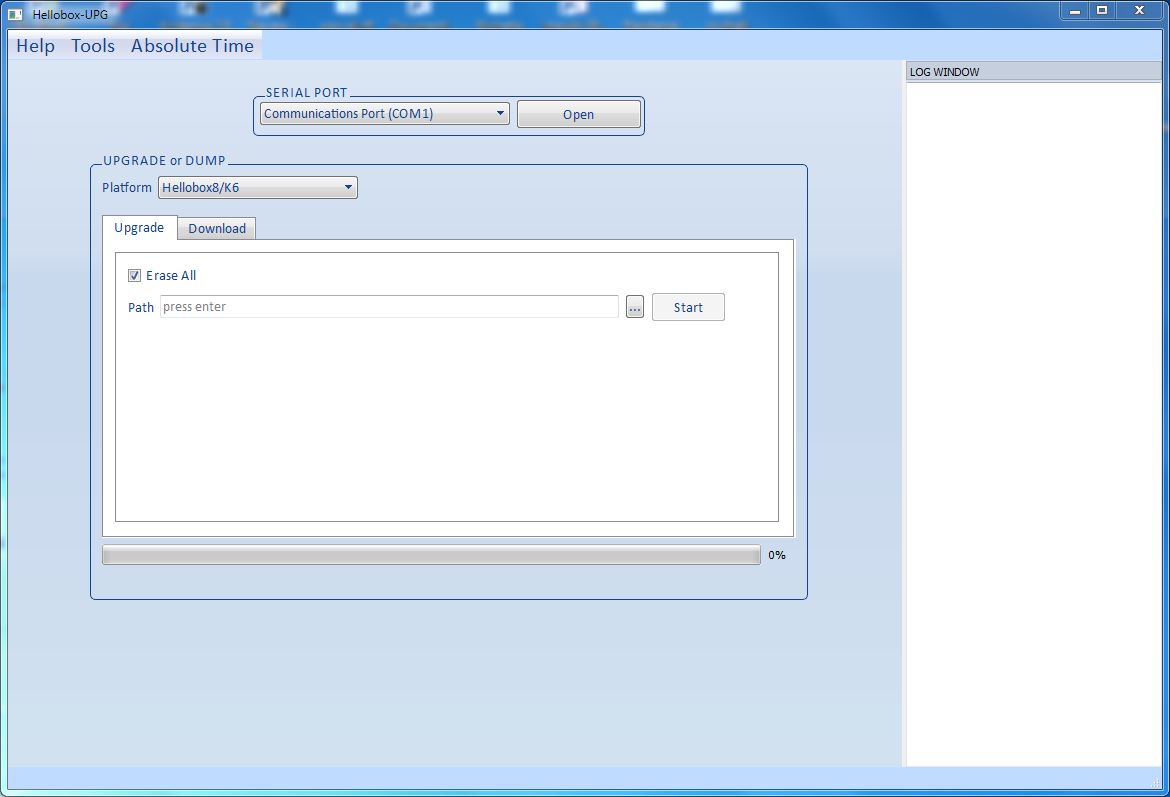This screenshot has width=1170, height=797.
Task: Click inside the log window area
Action: tap(1033, 424)
